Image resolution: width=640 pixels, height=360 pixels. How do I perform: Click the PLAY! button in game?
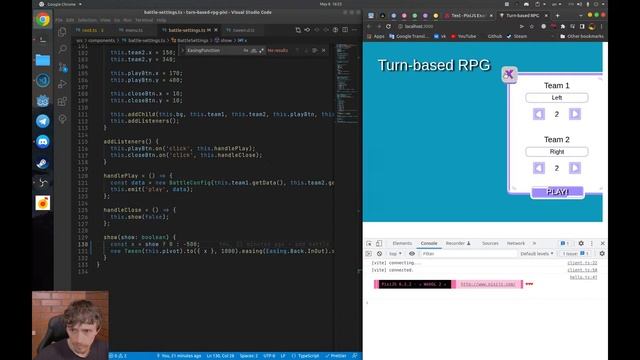click(x=557, y=192)
